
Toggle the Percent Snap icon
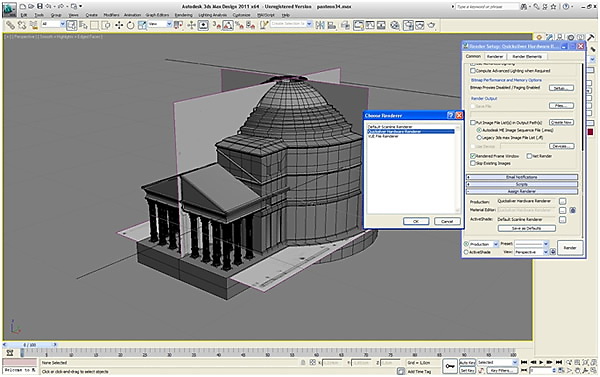tap(240, 25)
